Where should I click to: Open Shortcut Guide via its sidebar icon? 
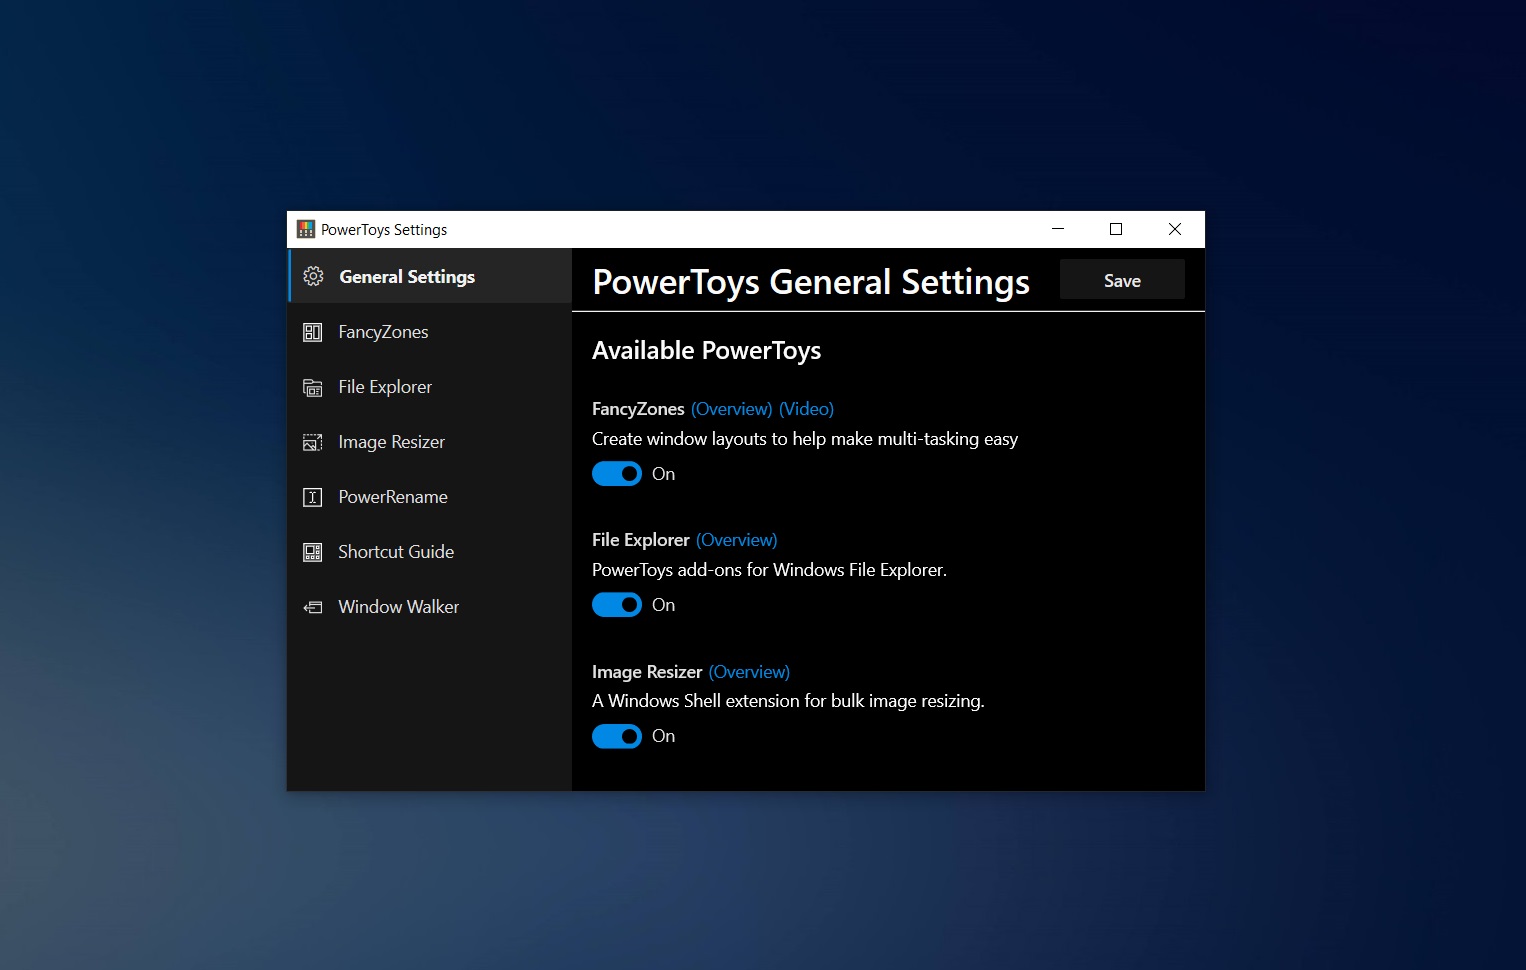point(312,551)
